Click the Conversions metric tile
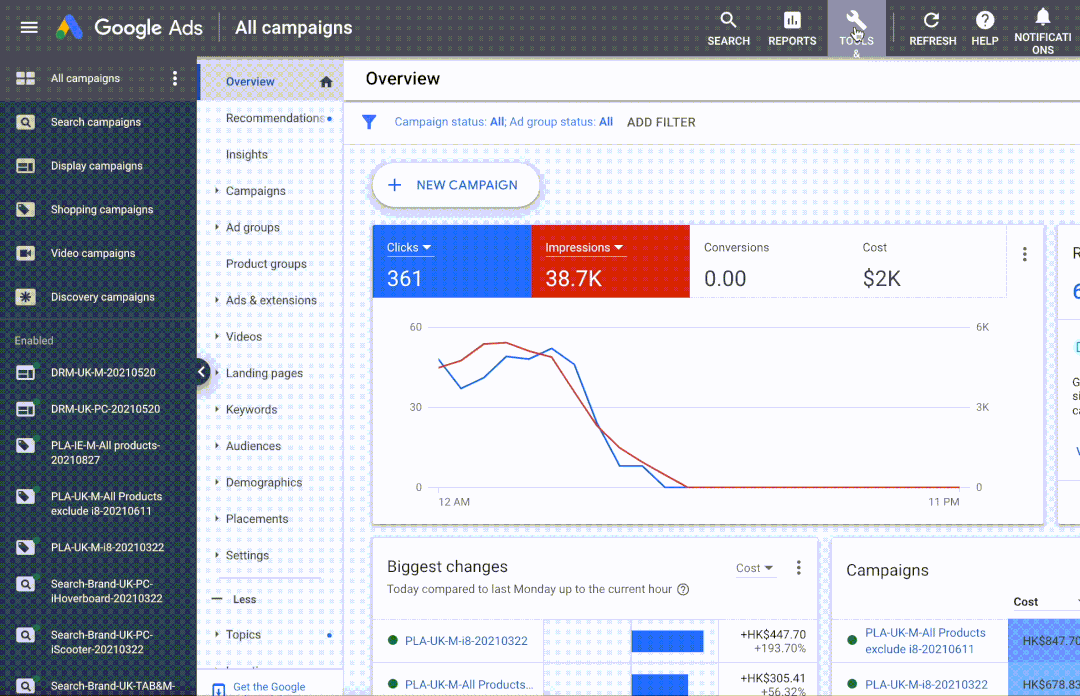The width and height of the screenshot is (1080, 696). point(768,262)
